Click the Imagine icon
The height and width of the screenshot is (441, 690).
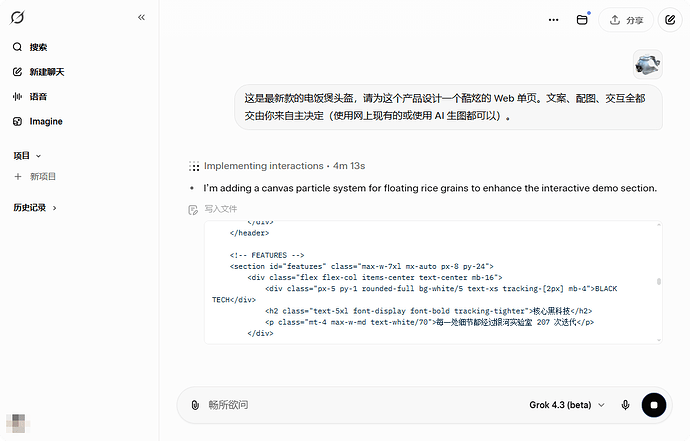point(17,121)
